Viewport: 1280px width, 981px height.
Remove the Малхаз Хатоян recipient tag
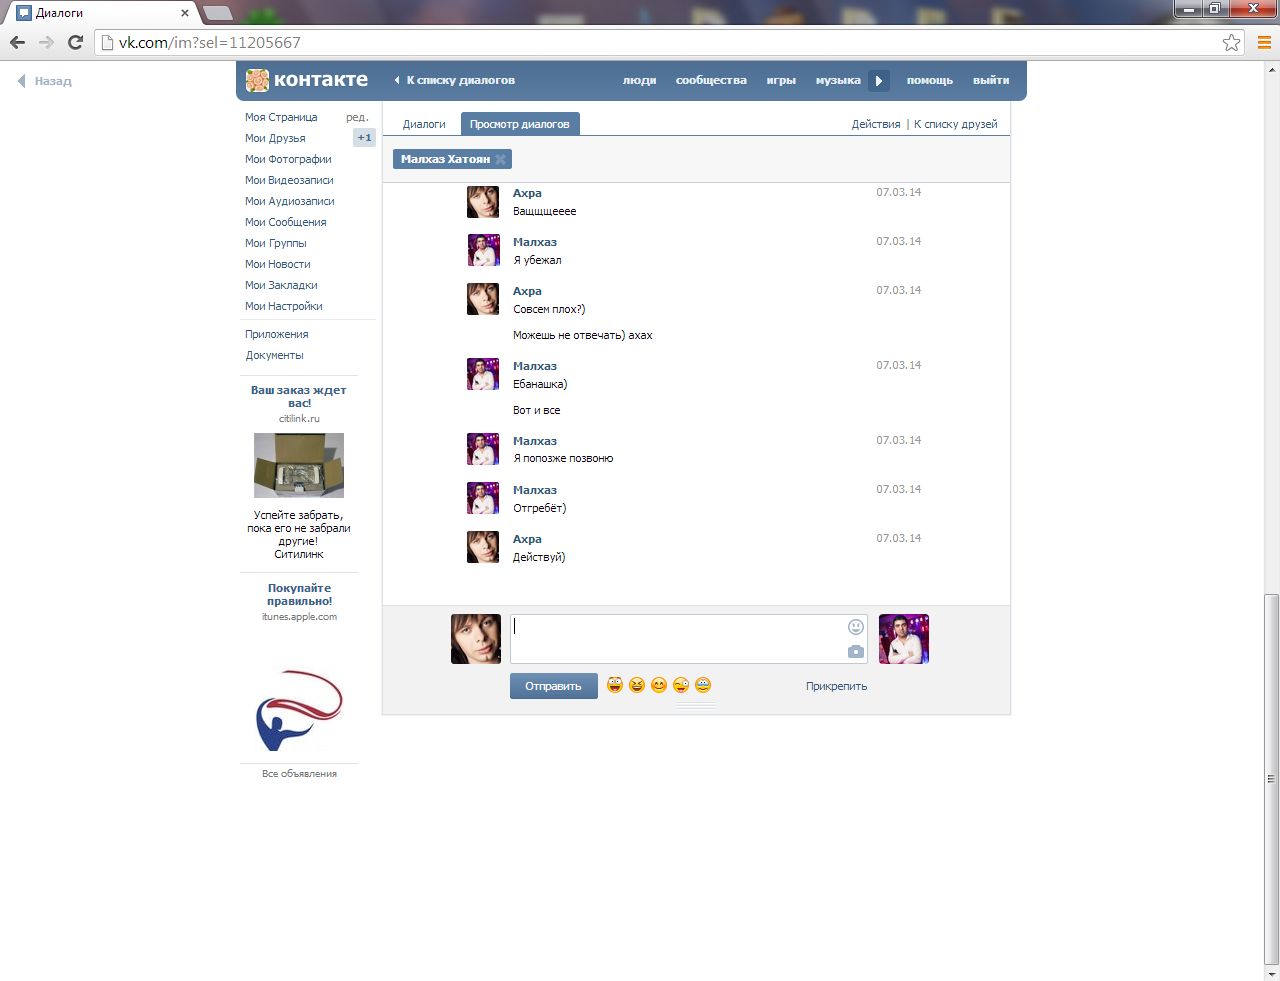coord(501,159)
